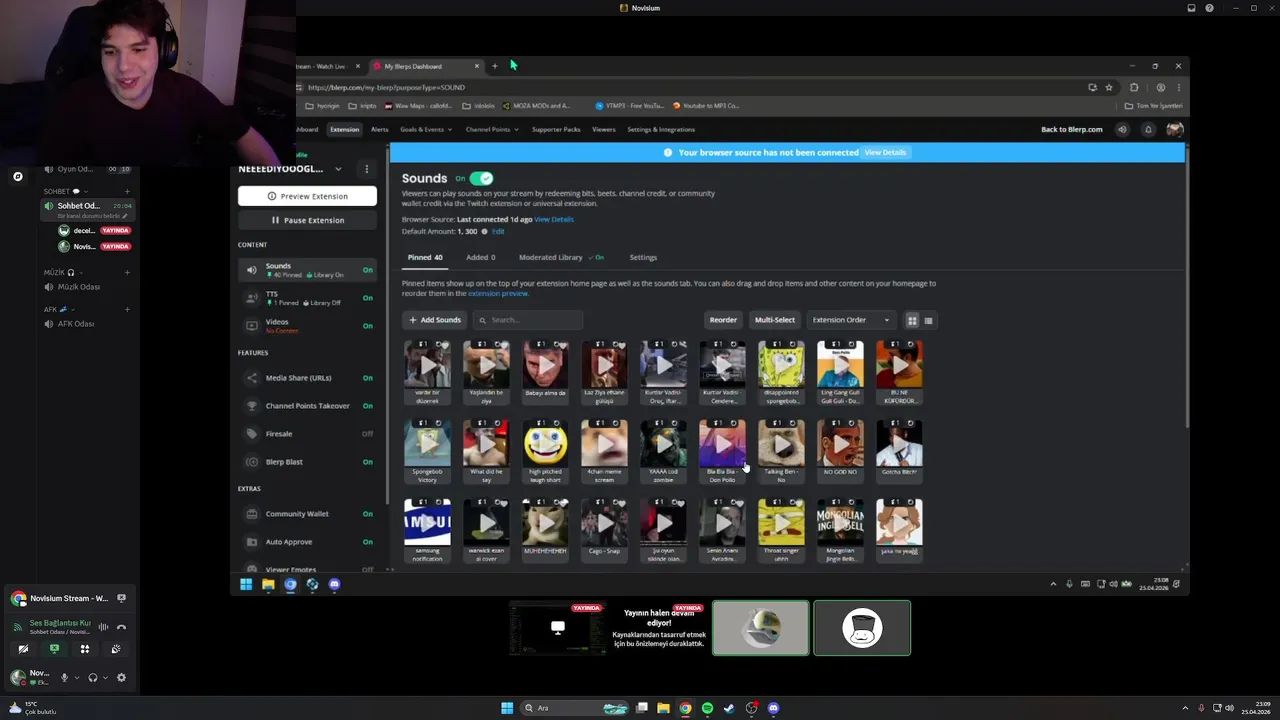The height and width of the screenshot is (720, 1280).
Task: Open Community Wallet in Extras
Action: (x=308, y=514)
